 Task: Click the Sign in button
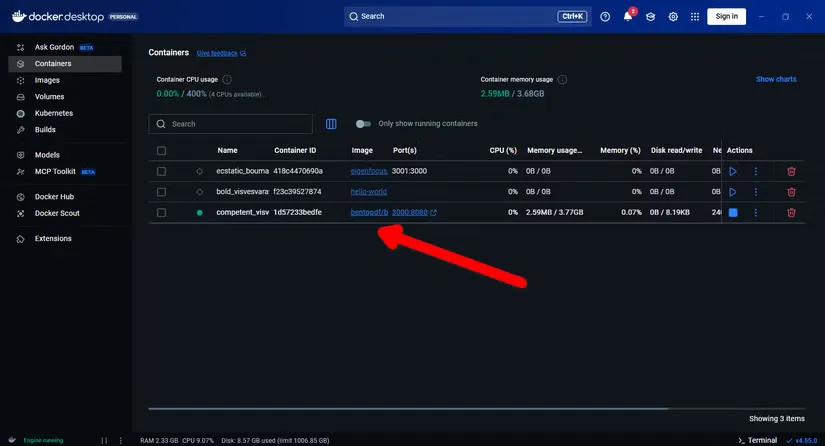pyautogui.click(x=726, y=16)
